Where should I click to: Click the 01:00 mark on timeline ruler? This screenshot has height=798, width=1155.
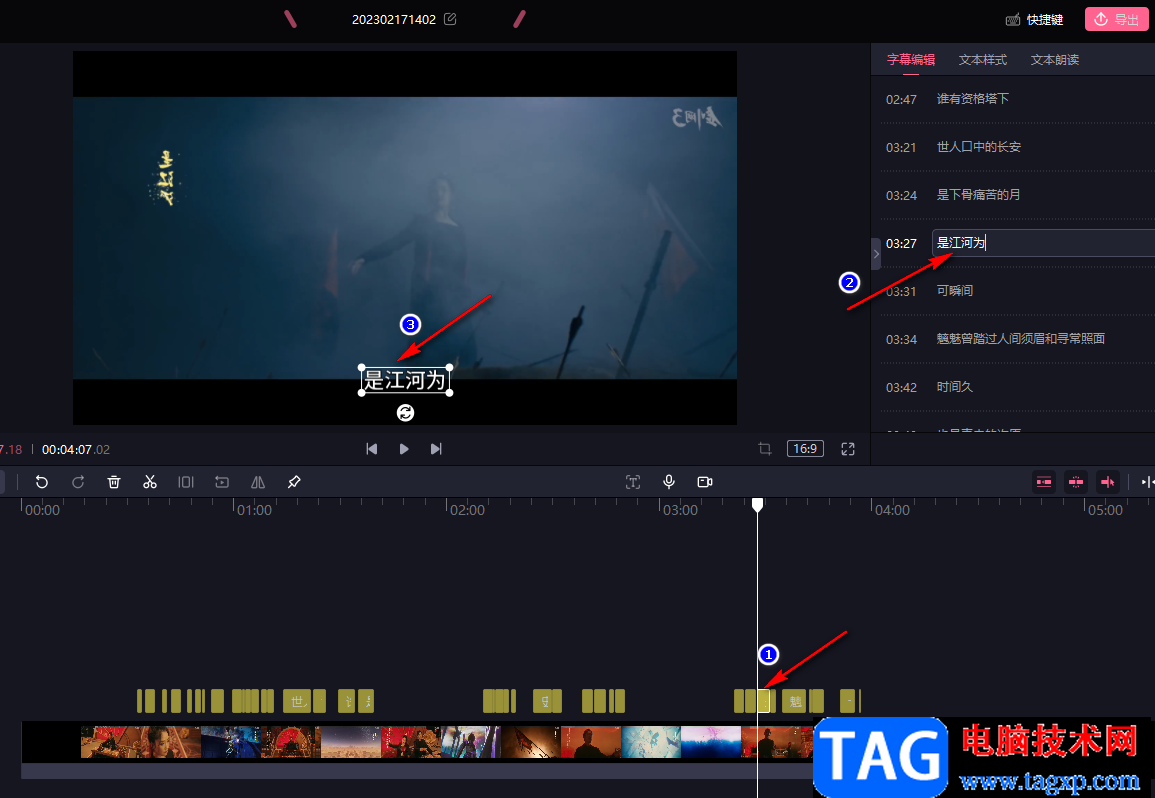pos(254,510)
